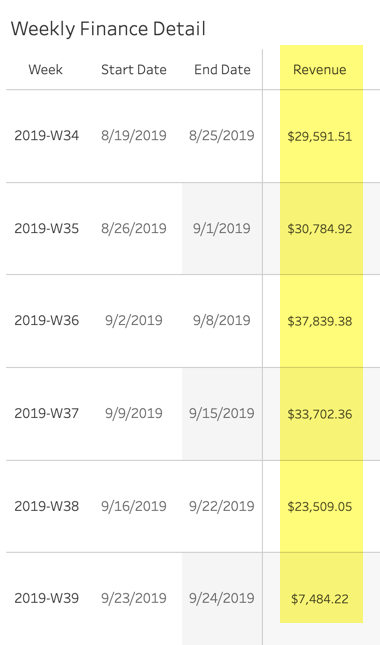Select the 2019-W39 week cell
Image resolution: width=380 pixels, height=645 pixels.
point(46,598)
